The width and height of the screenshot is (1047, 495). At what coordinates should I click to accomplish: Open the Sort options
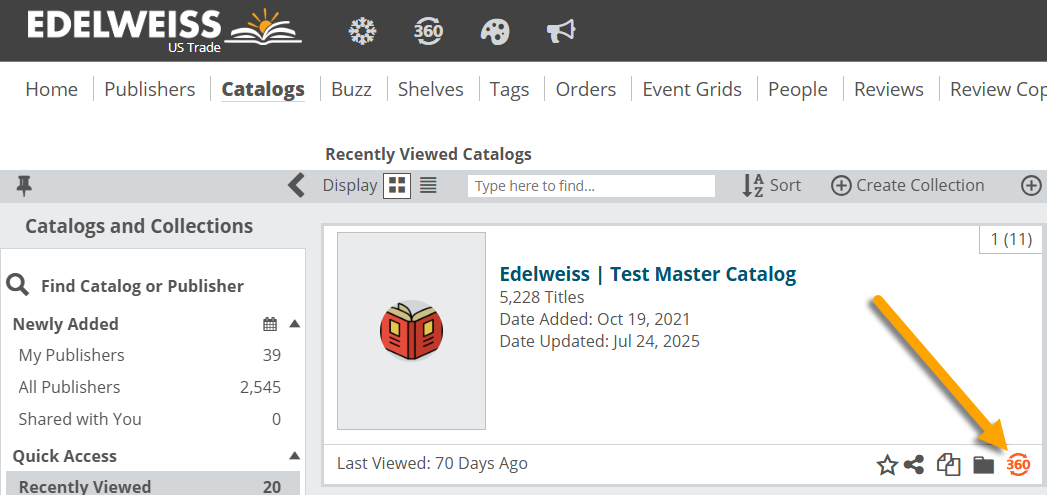click(772, 185)
